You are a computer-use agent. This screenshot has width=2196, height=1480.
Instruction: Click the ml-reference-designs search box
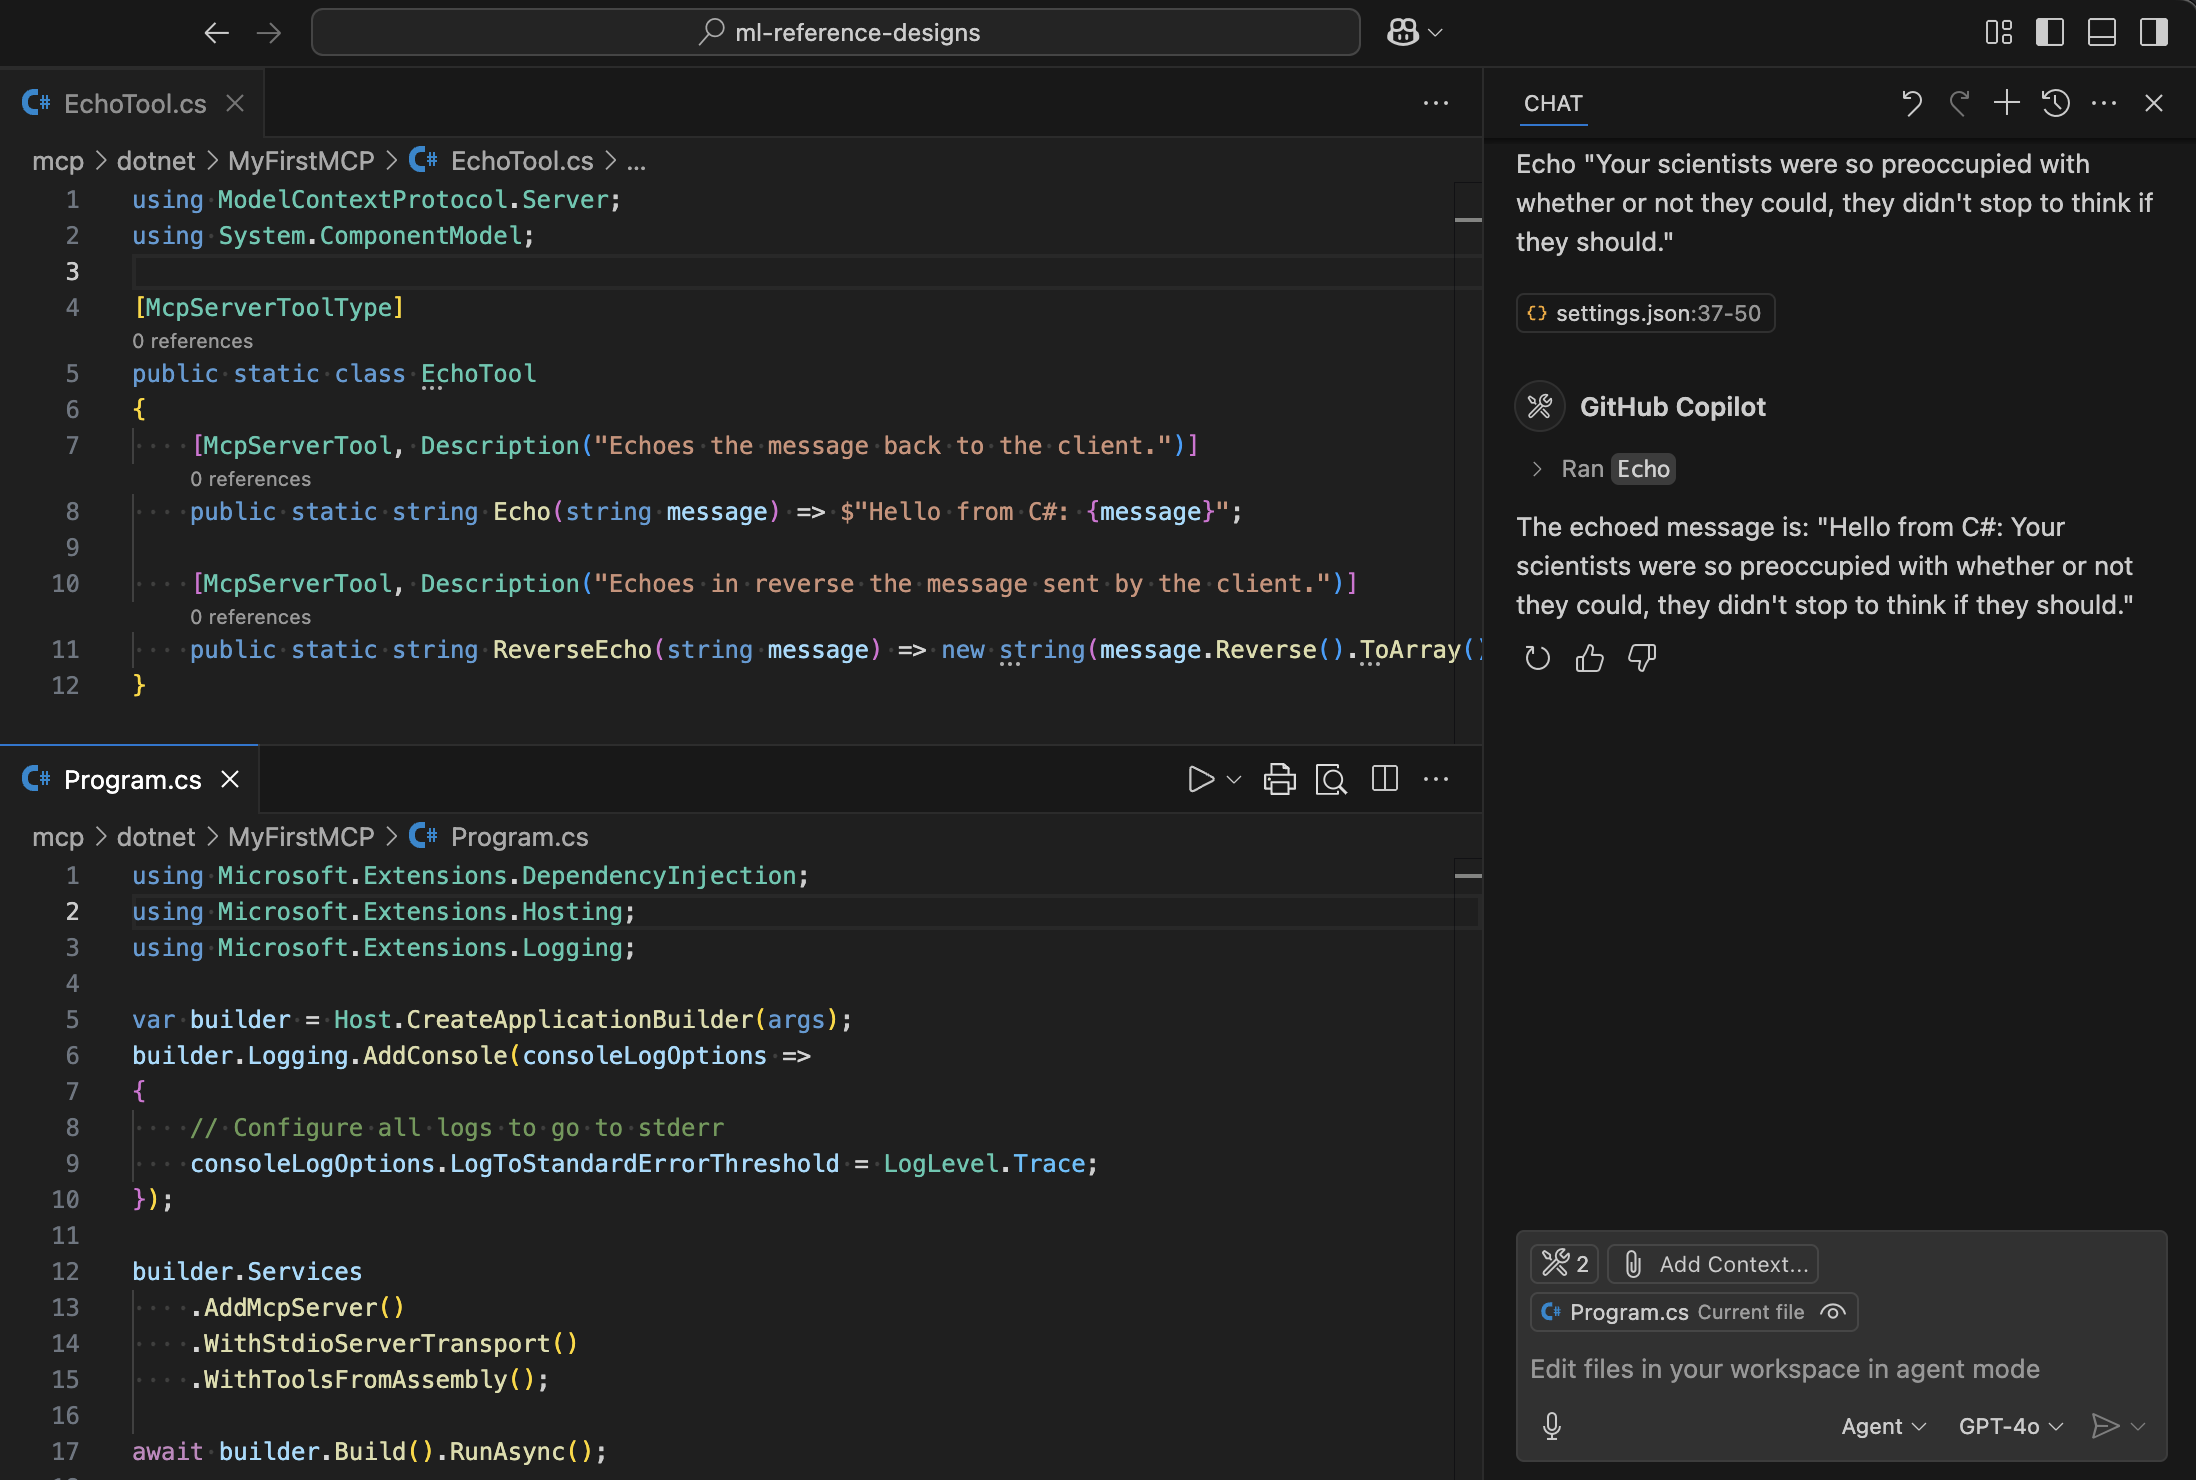point(836,33)
